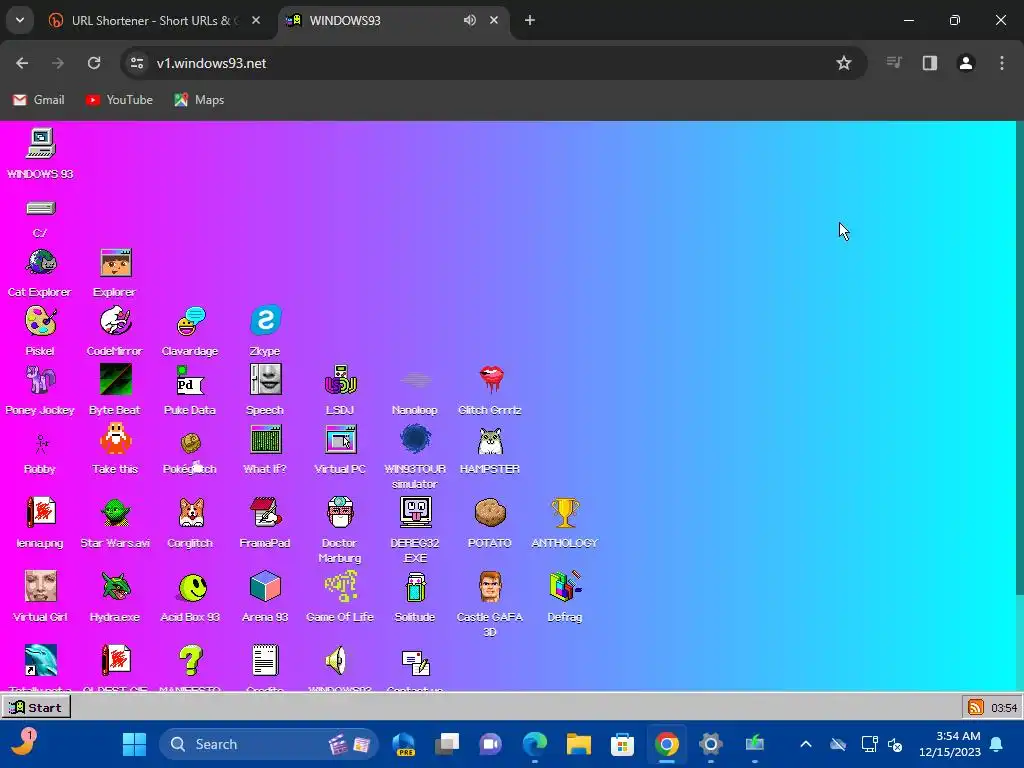Open the Explorer desktop icon
This screenshot has height=768, width=1024.
tap(116, 263)
